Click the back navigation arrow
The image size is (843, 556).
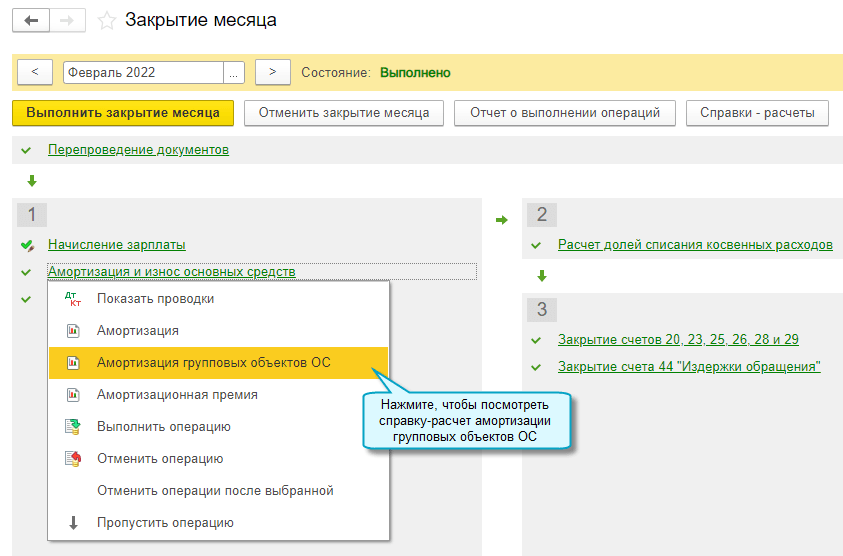pyautogui.click(x=30, y=20)
